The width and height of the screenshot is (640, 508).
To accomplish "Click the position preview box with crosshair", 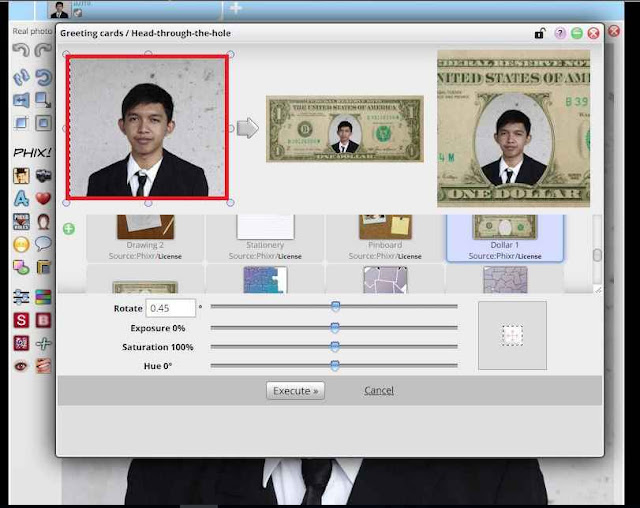I will [x=512, y=335].
